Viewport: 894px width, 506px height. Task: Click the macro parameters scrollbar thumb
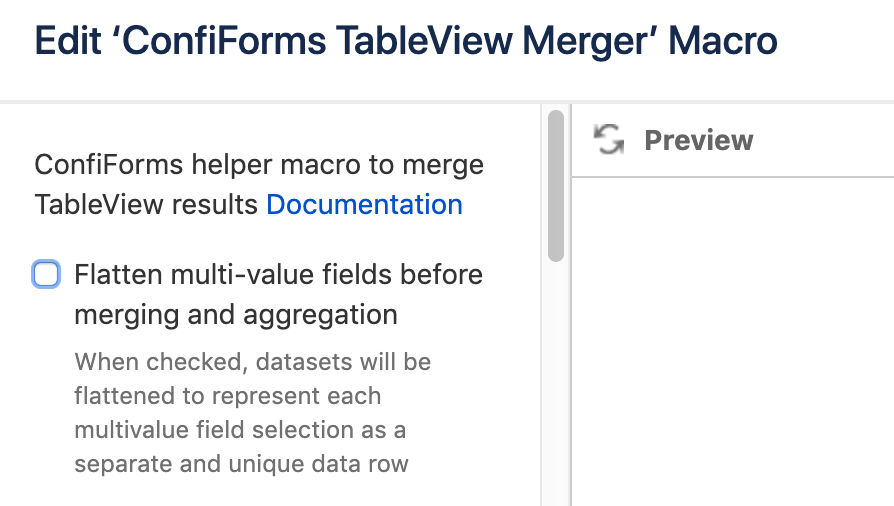[x=556, y=186]
